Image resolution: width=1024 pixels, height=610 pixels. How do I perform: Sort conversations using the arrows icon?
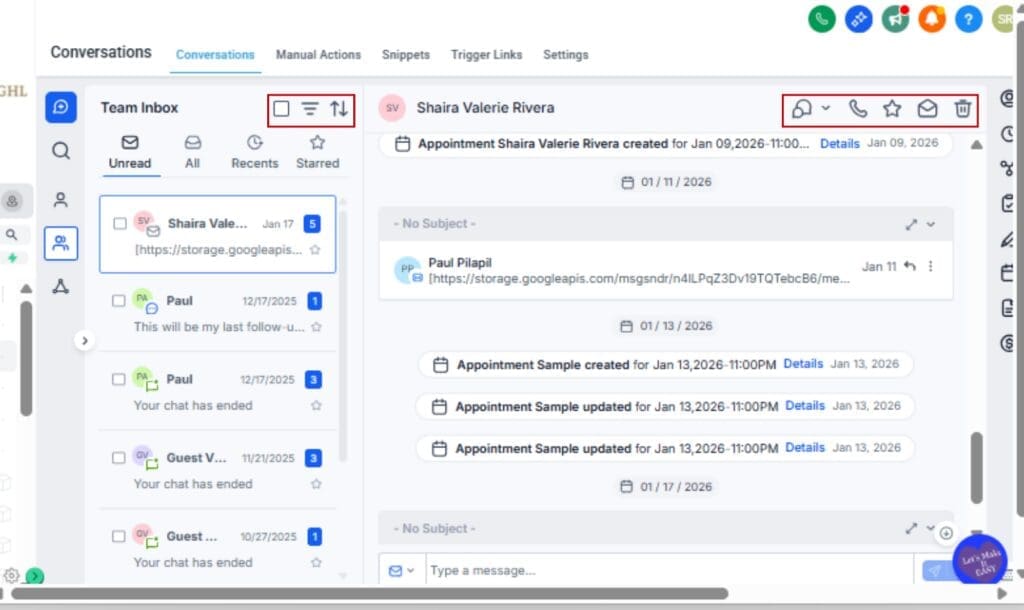tap(337, 110)
